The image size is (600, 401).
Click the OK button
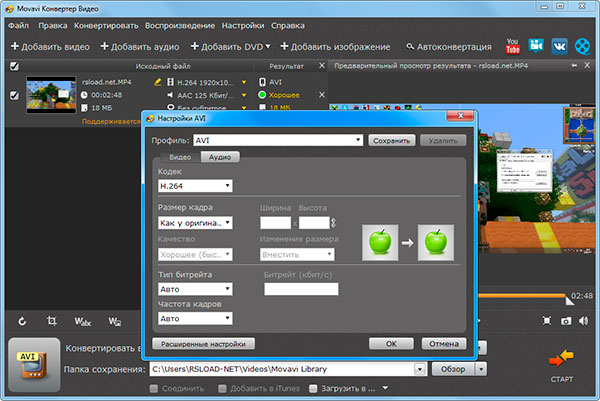tap(391, 344)
